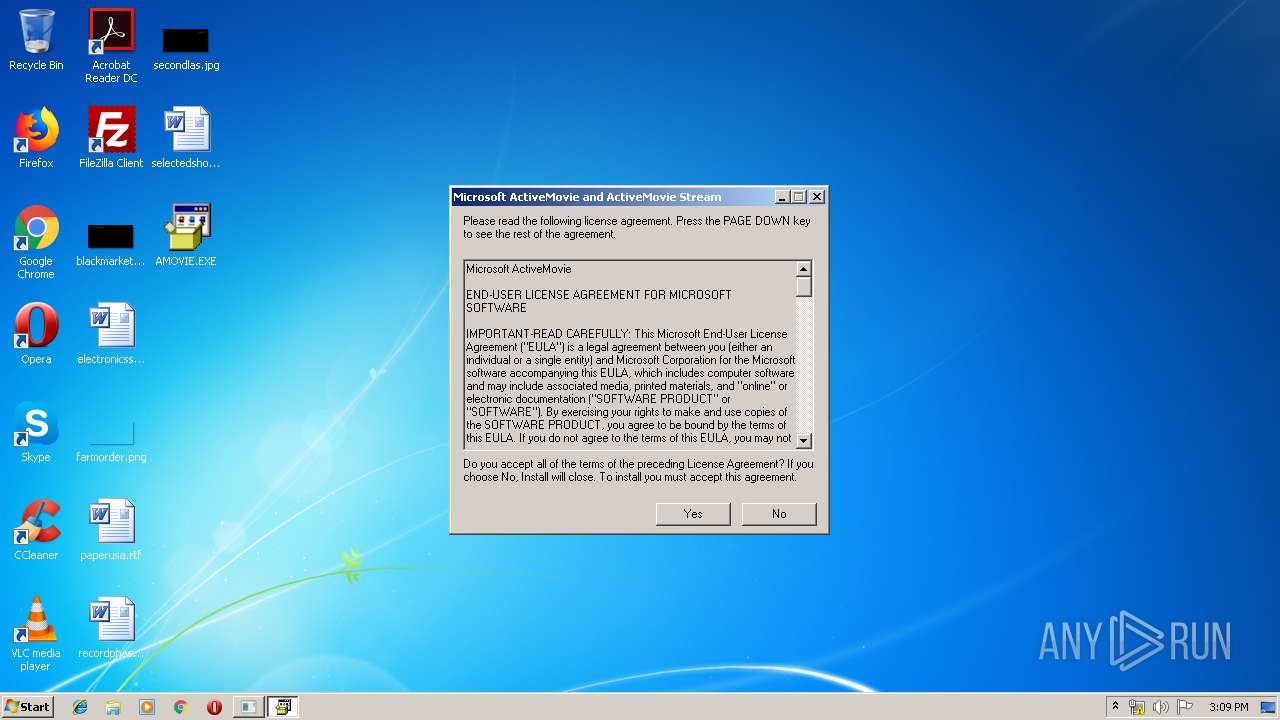Click the 3:09 PM taskbar clock
Screen dimensions: 1280x720
point(1229,707)
